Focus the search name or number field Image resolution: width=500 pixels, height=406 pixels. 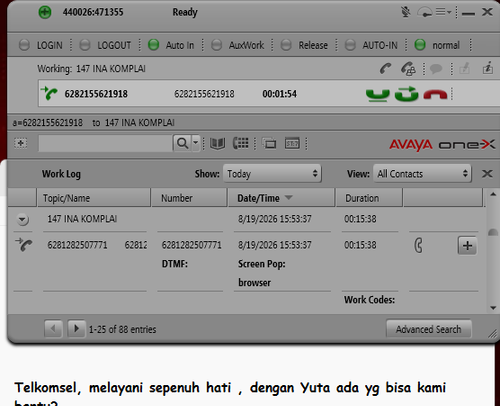[x=105, y=143]
